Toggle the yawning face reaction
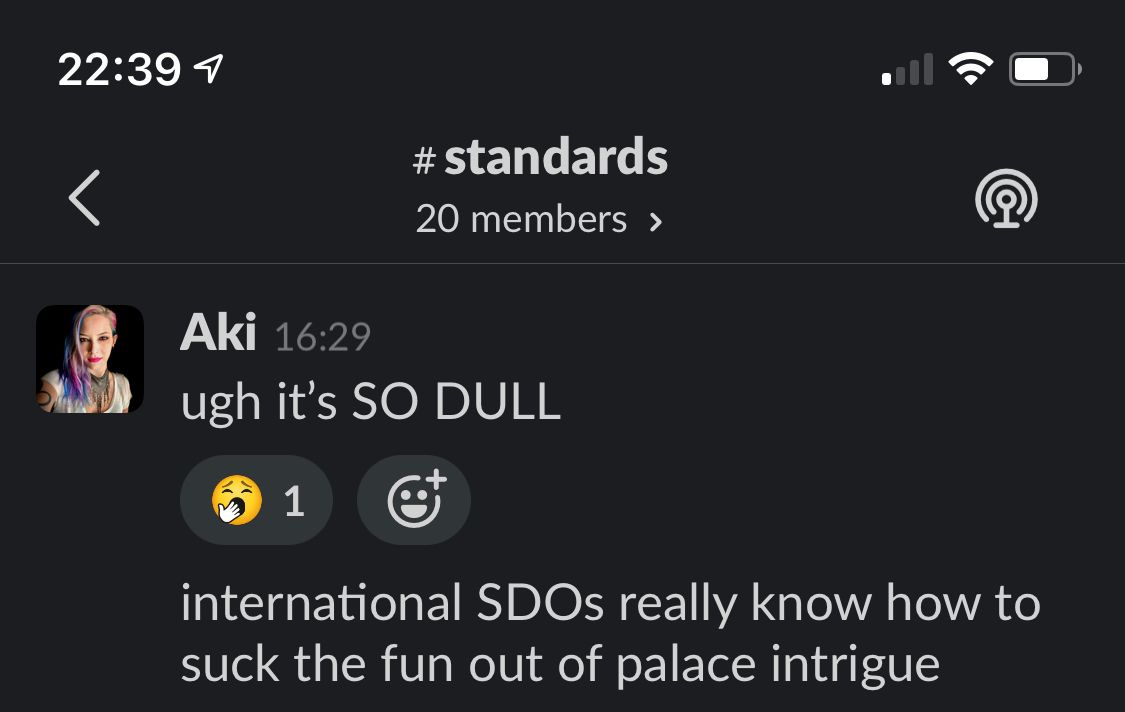Viewport: 1125px width, 712px height. coord(256,500)
